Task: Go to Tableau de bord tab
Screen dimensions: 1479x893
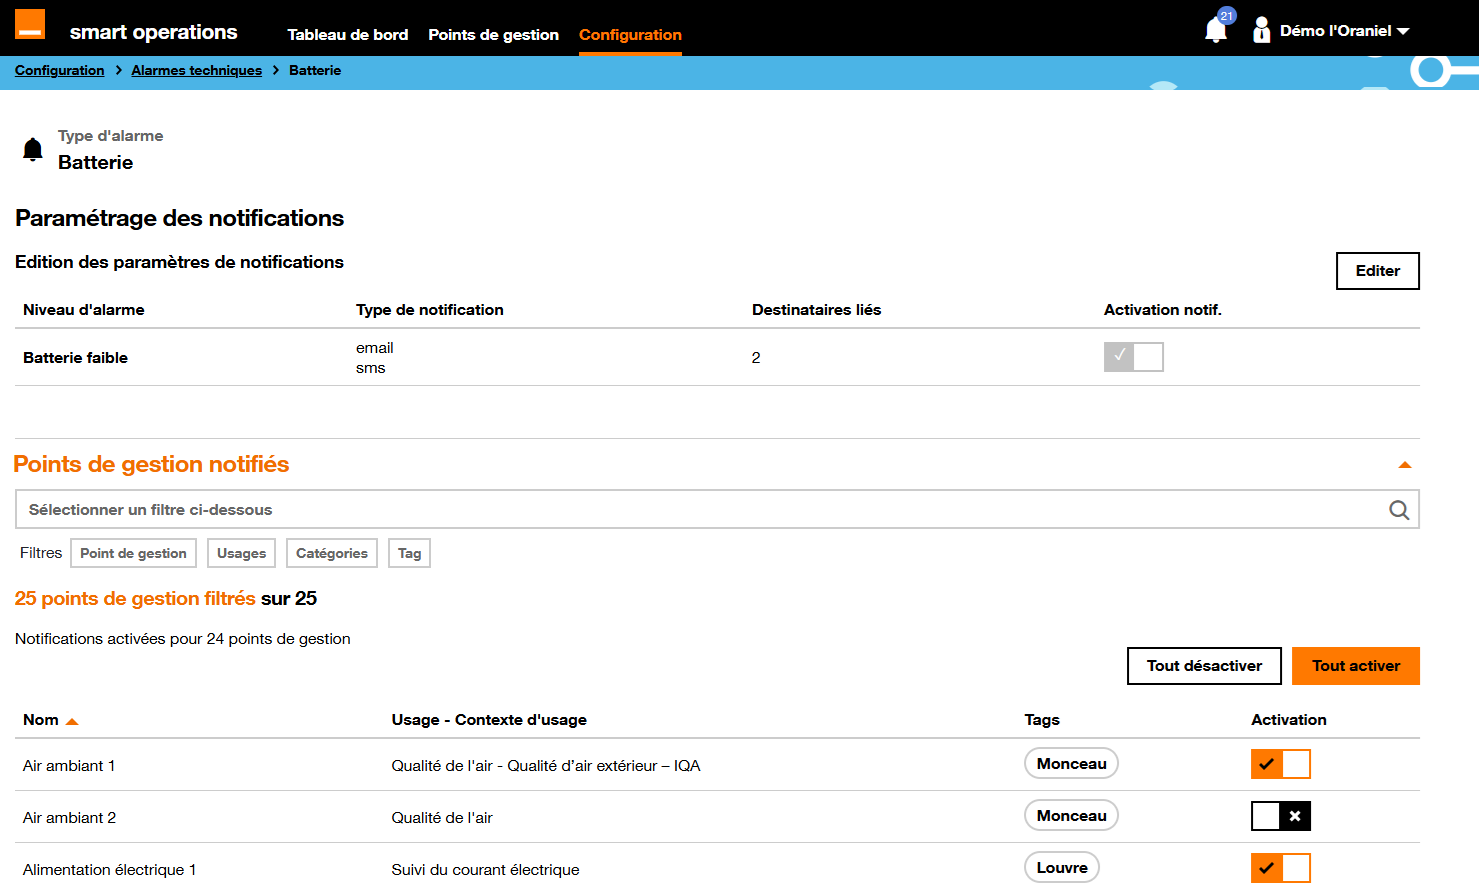Action: [348, 35]
